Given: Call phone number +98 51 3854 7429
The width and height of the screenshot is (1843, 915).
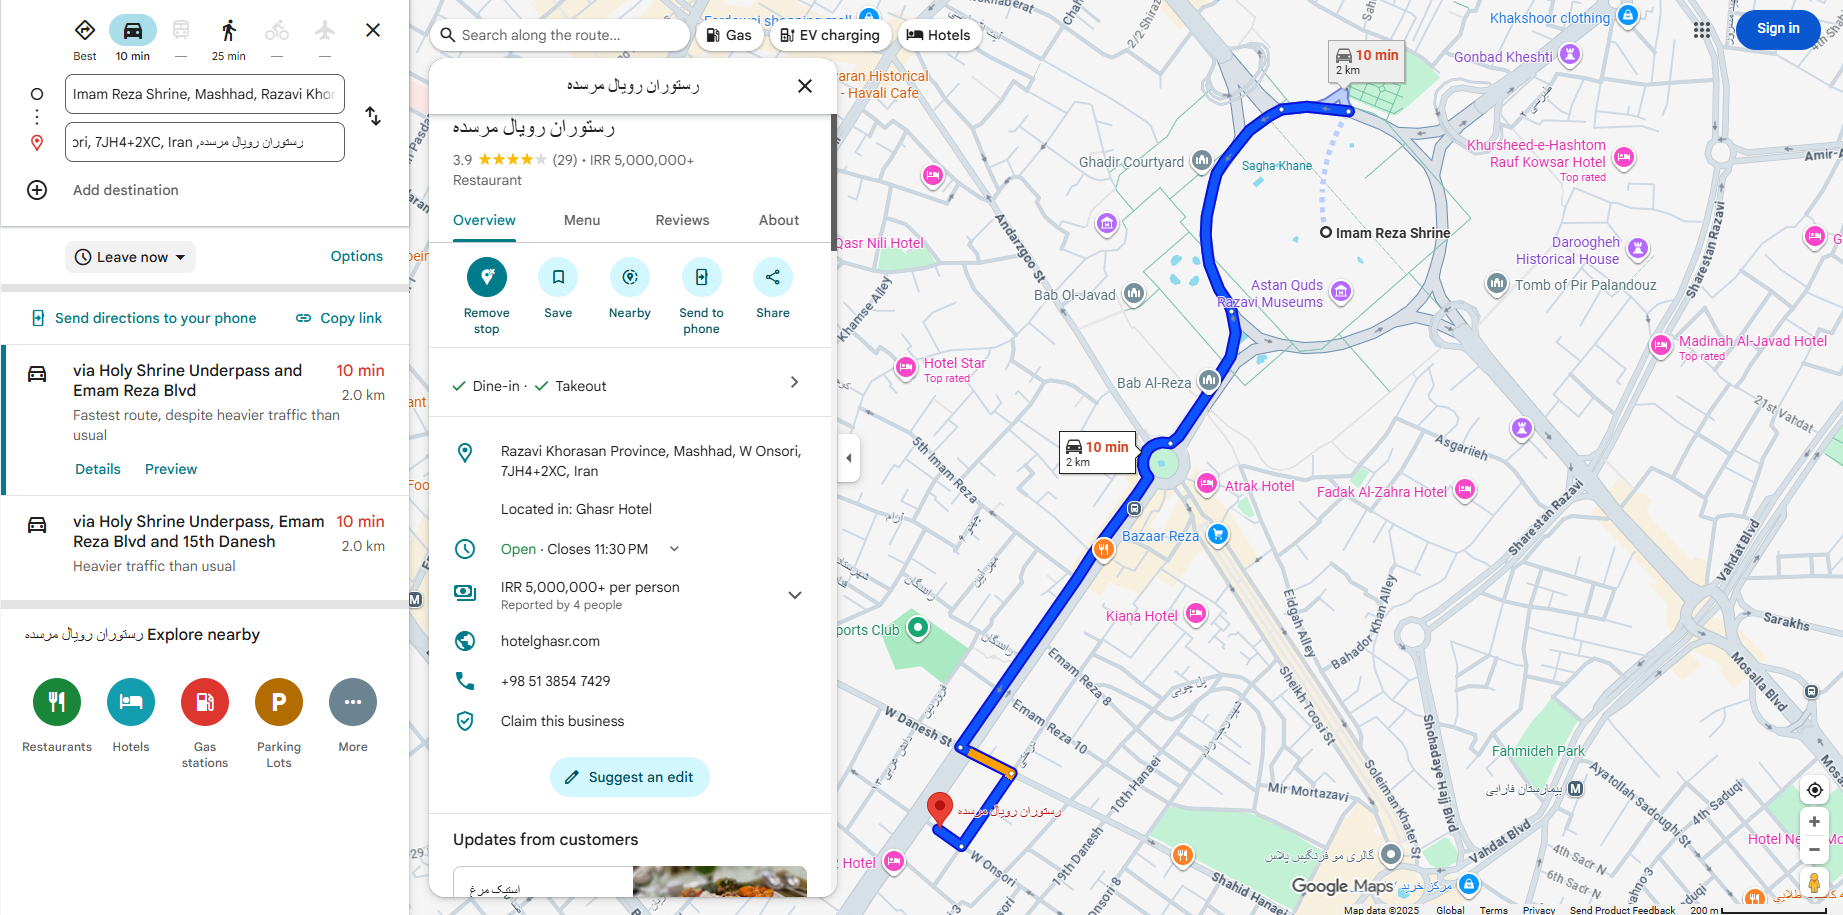Looking at the screenshot, I should click(x=556, y=681).
